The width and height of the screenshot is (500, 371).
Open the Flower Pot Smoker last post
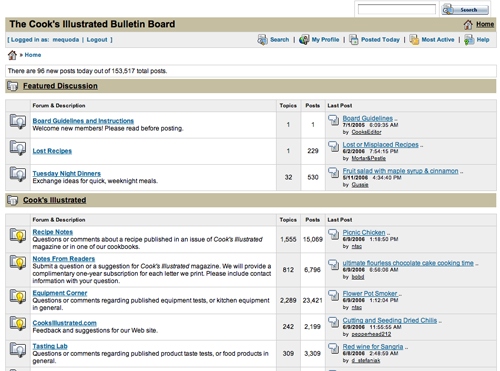370,294
